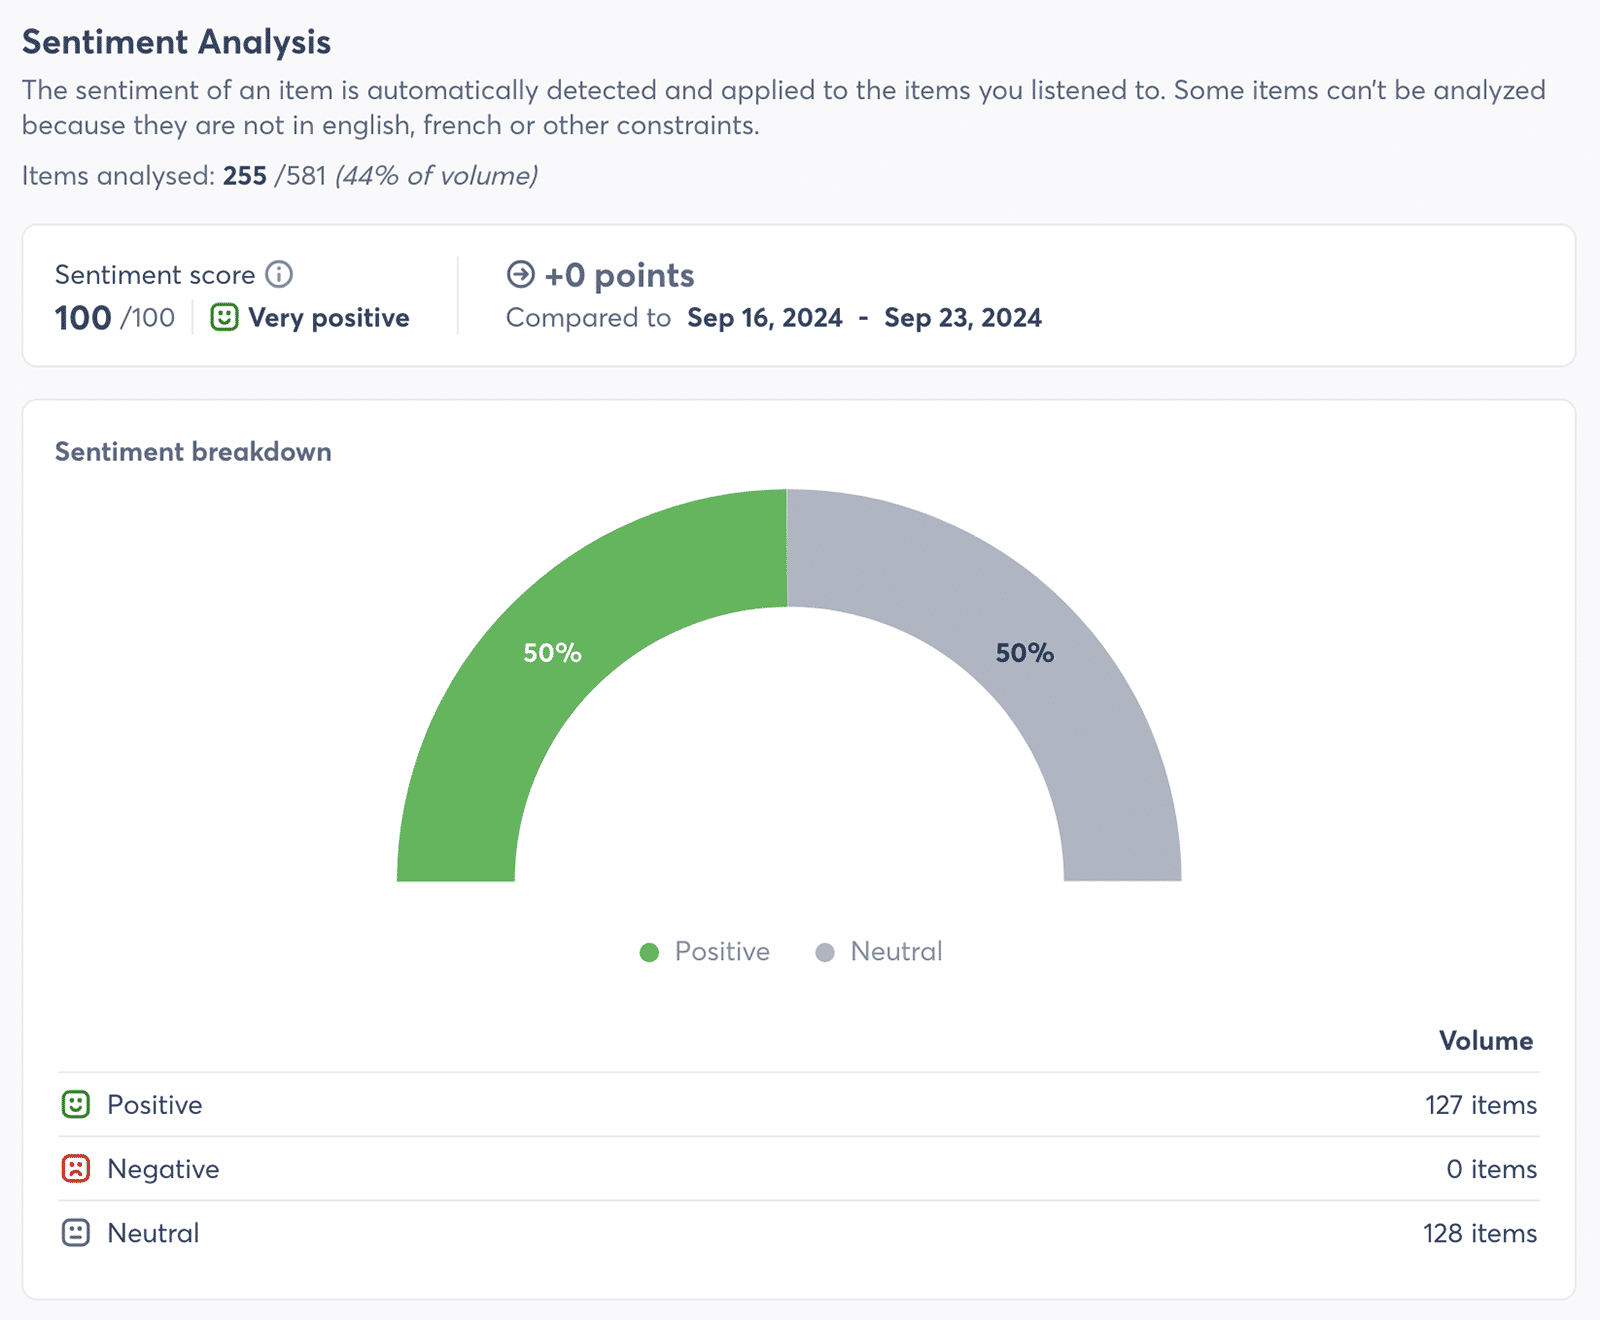This screenshot has height=1320, width=1600.
Task: Click the Sep 16, 2024 date
Action: click(x=765, y=318)
